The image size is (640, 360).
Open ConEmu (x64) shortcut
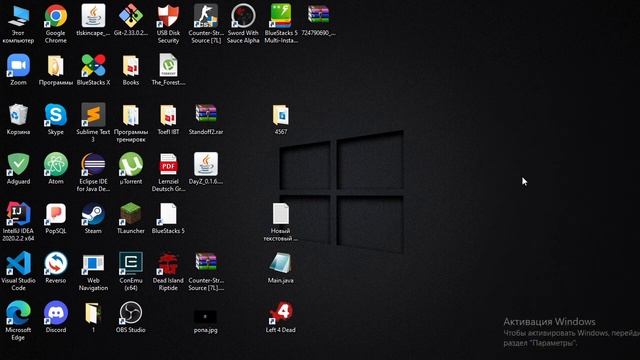131,263
